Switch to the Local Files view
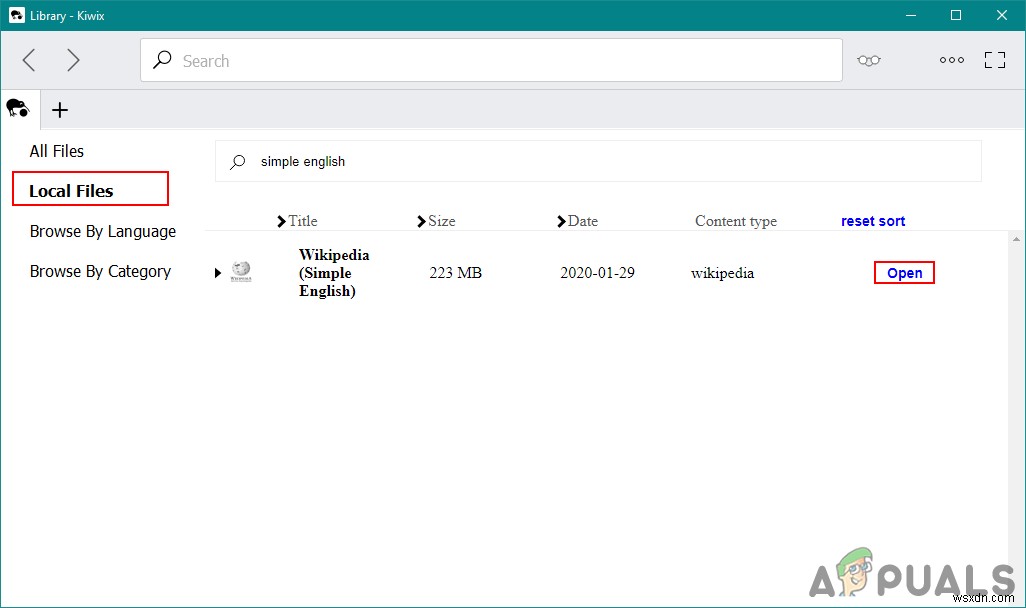The image size is (1026, 608). (x=90, y=188)
